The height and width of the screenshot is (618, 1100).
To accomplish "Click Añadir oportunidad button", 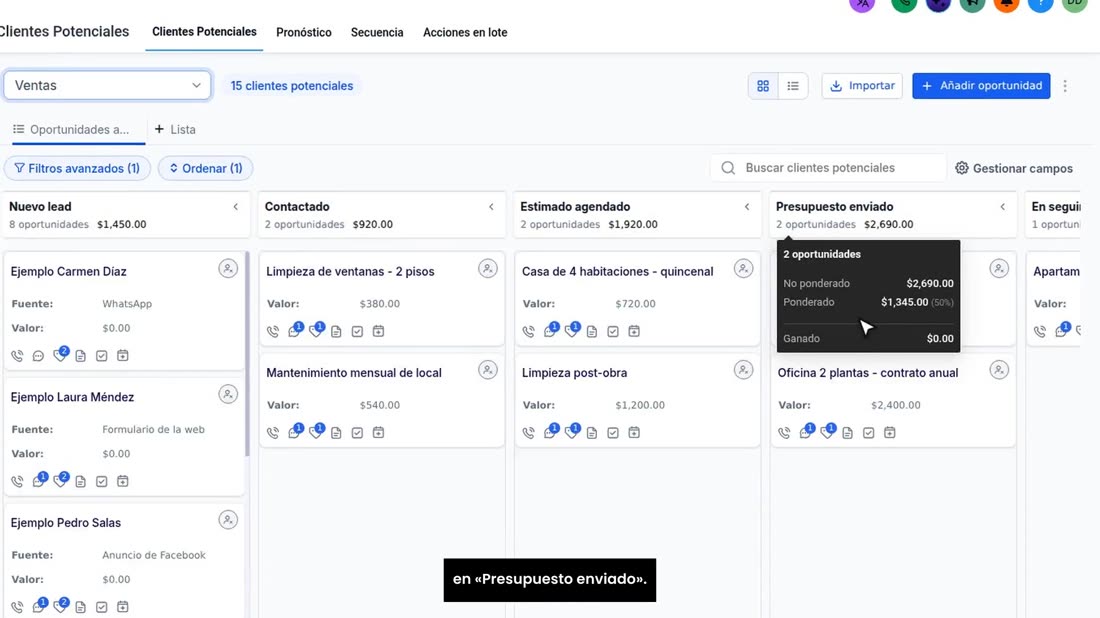I will click(x=981, y=86).
